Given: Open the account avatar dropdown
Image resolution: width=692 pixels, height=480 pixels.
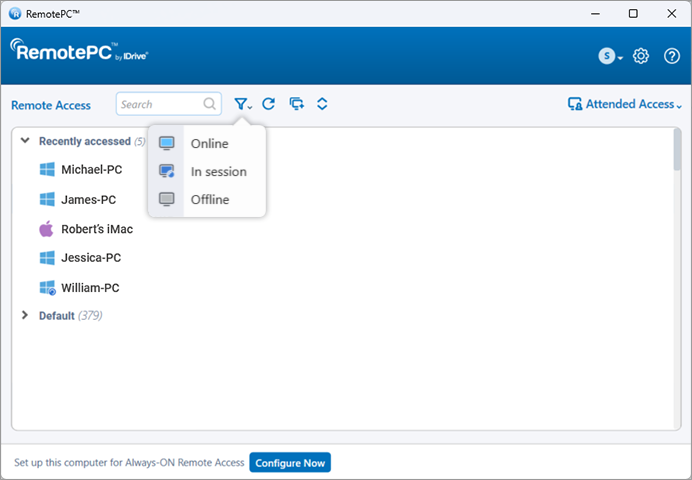Looking at the screenshot, I should tap(610, 56).
